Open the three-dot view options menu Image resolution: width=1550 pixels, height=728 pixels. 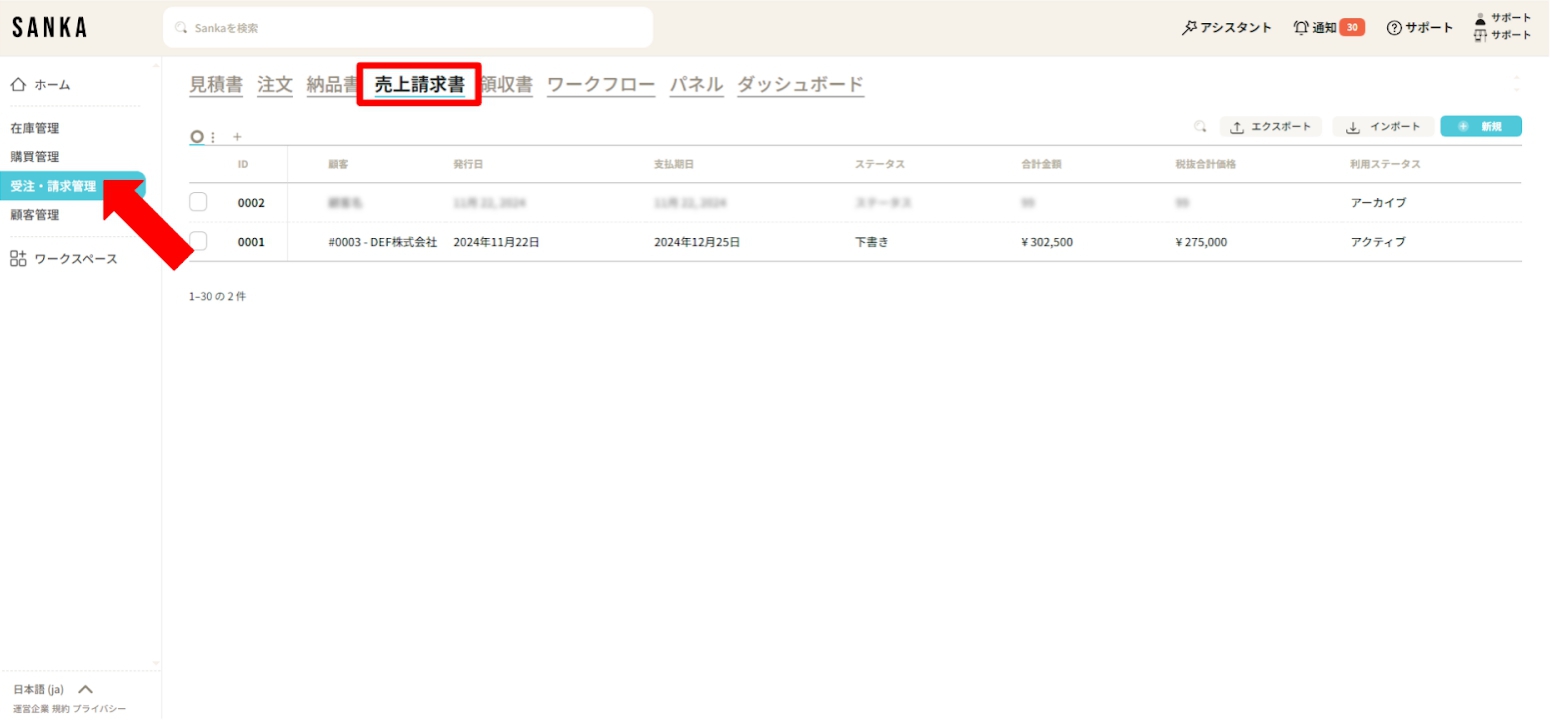tap(213, 137)
